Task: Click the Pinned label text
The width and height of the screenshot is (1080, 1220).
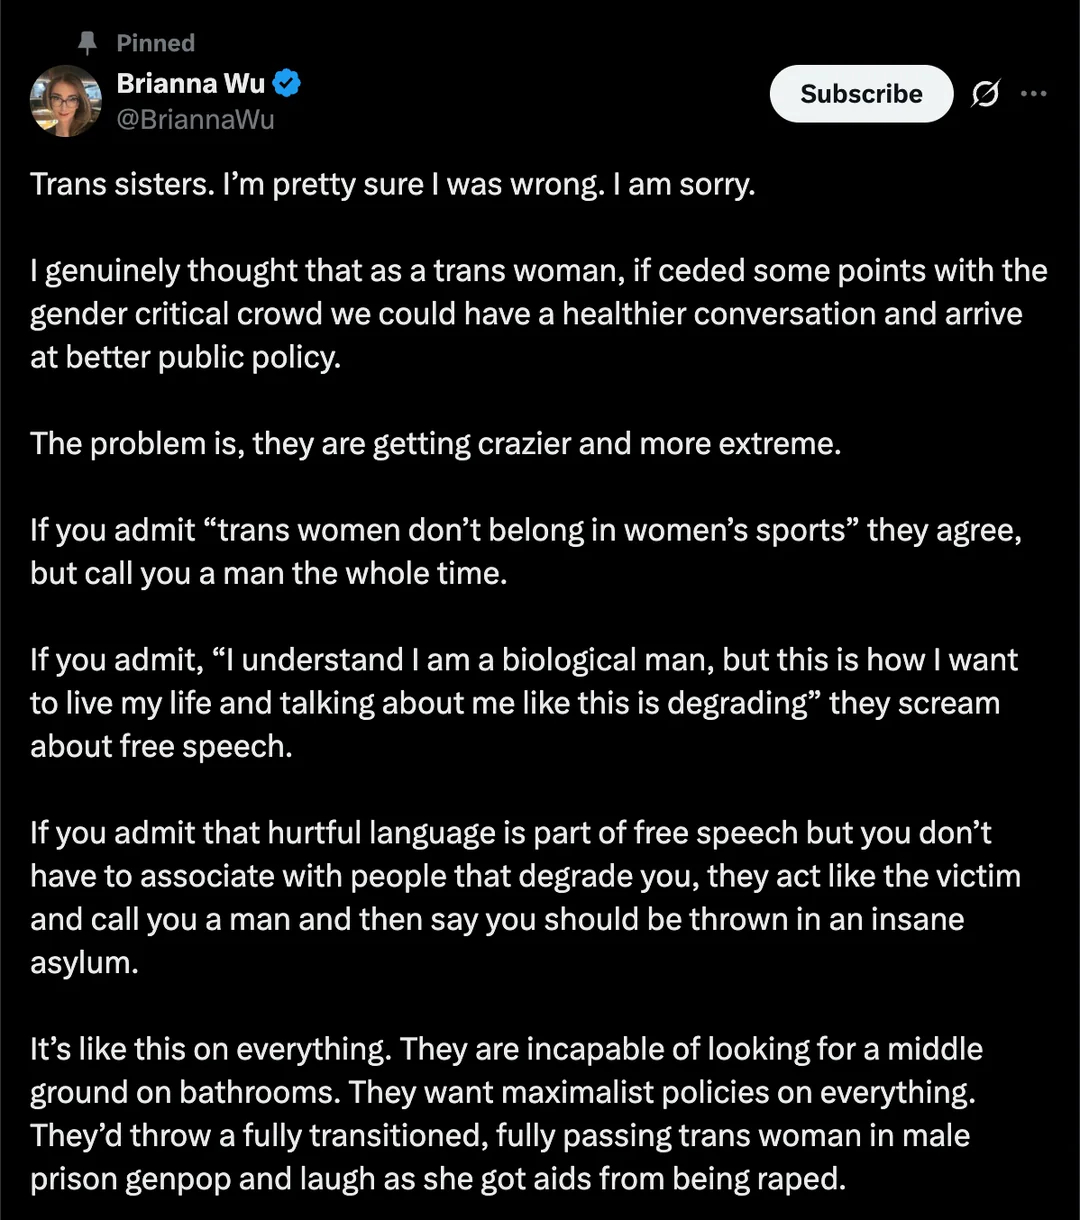Action: [x=155, y=43]
